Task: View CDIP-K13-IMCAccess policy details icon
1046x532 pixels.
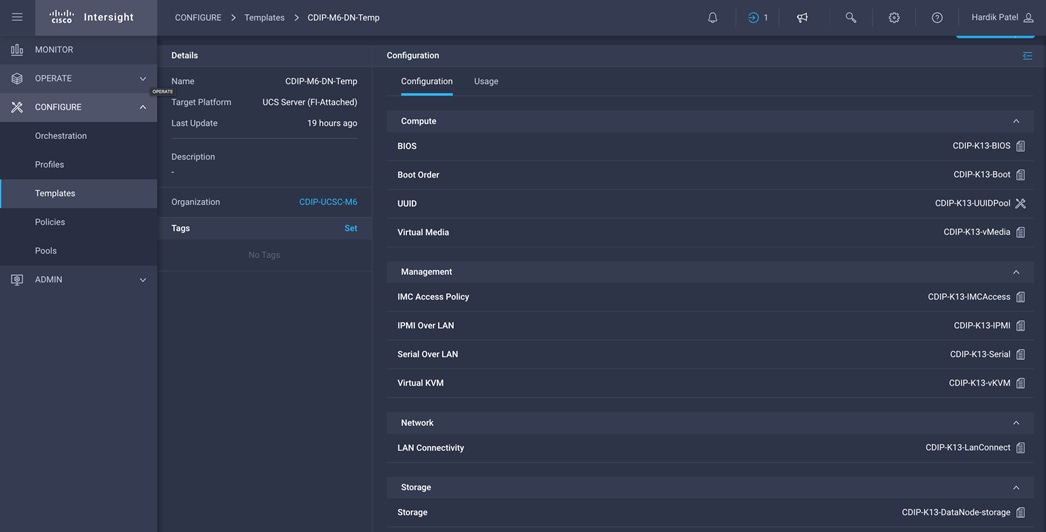Action: point(1021,297)
